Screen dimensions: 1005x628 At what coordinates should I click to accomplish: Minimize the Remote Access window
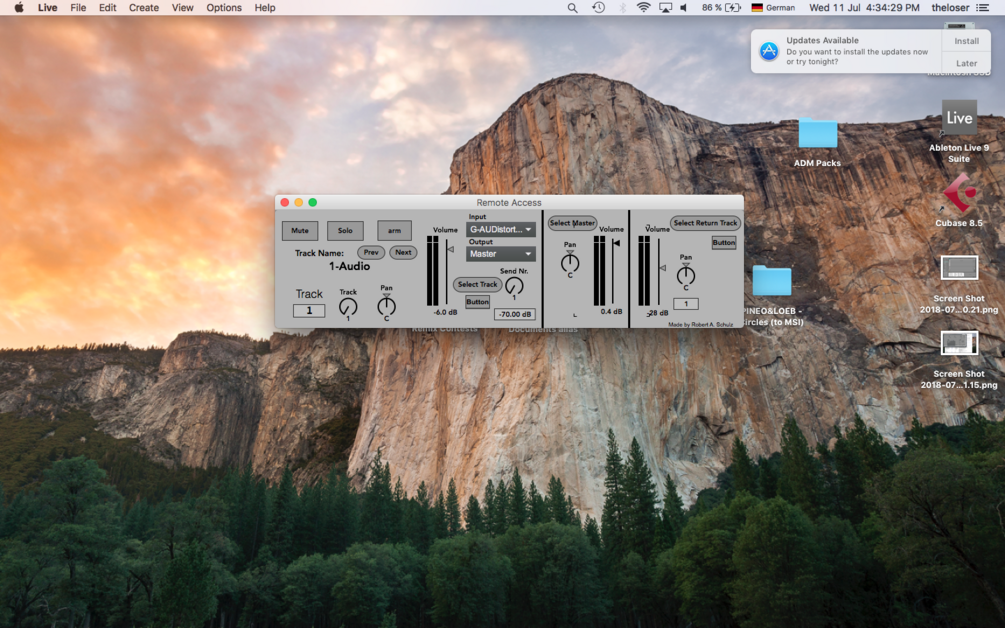pos(299,202)
